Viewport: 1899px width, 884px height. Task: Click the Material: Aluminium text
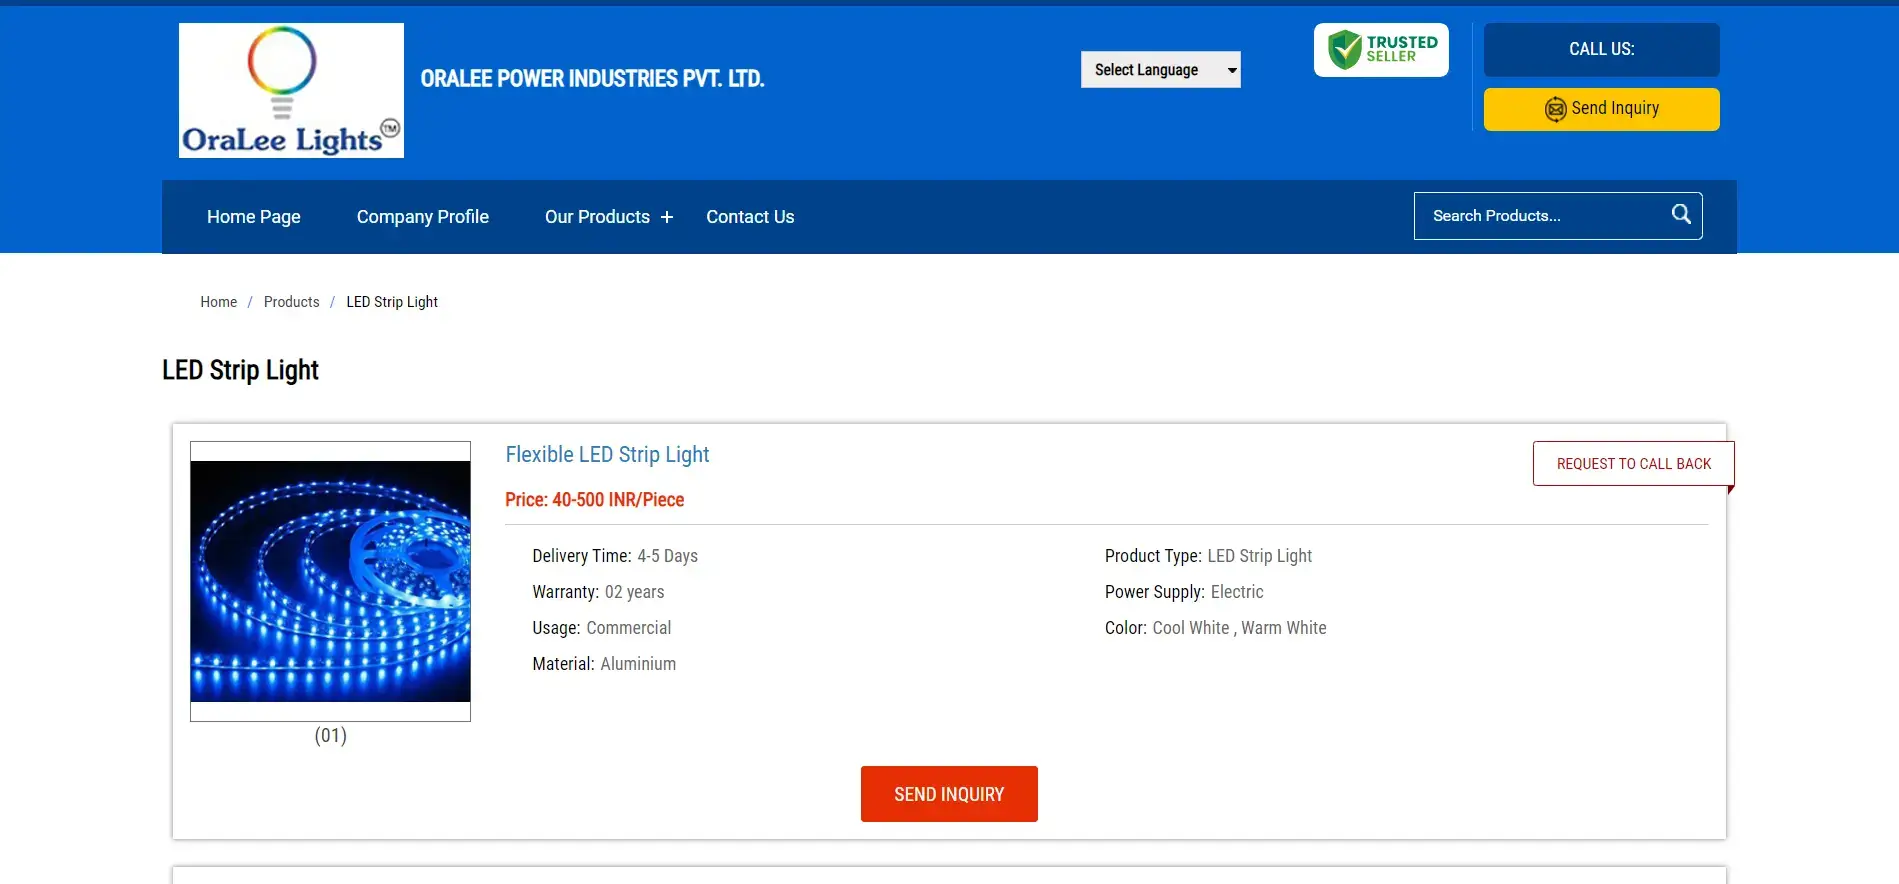604,664
